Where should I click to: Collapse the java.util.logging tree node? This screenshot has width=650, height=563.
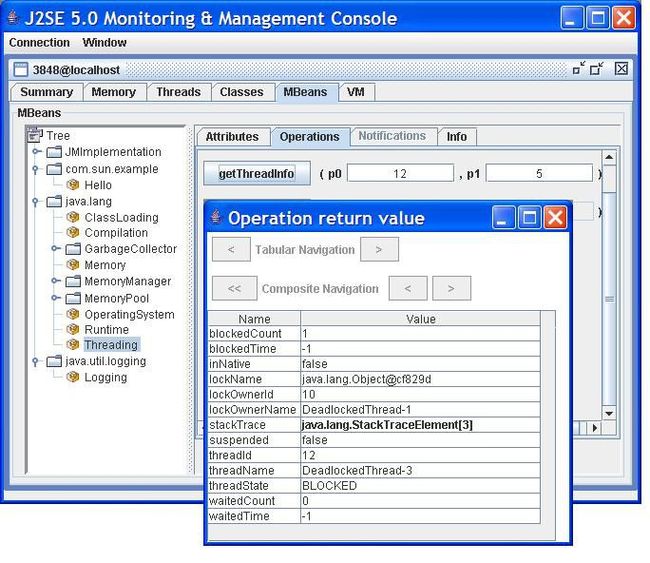(x=35, y=362)
